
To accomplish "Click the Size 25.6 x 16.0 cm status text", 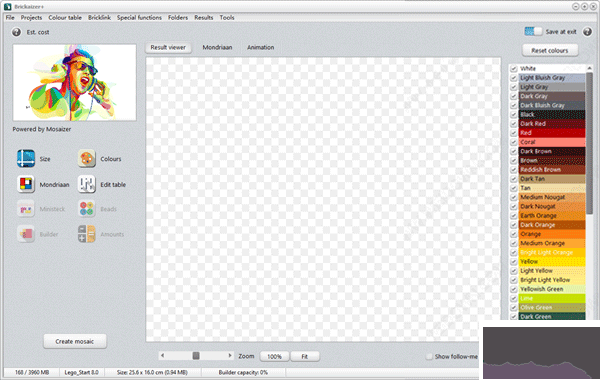I will coord(152,372).
